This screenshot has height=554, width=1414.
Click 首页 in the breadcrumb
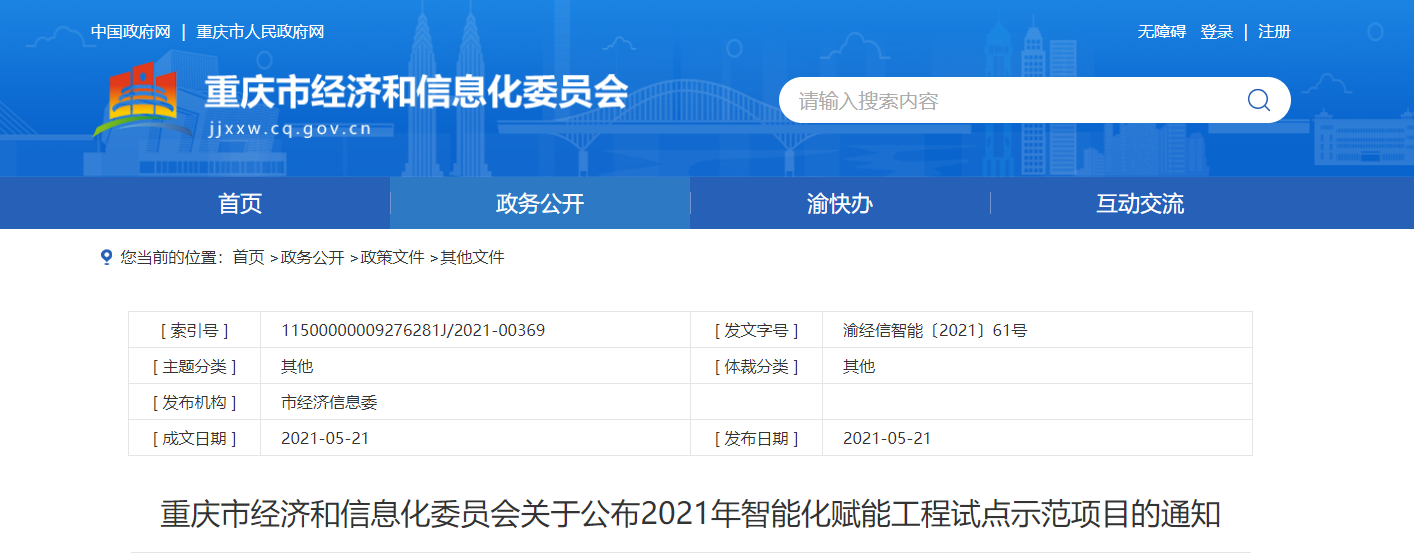pos(249,258)
